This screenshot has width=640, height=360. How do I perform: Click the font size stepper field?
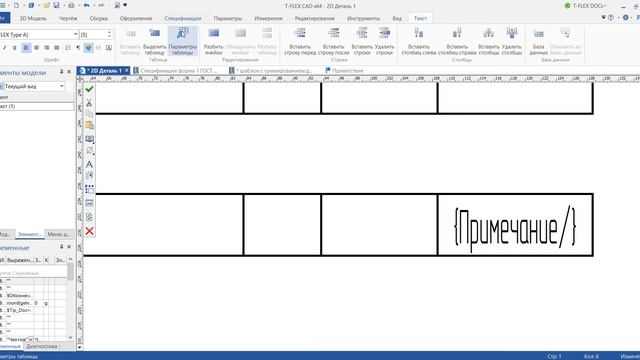click(96, 35)
